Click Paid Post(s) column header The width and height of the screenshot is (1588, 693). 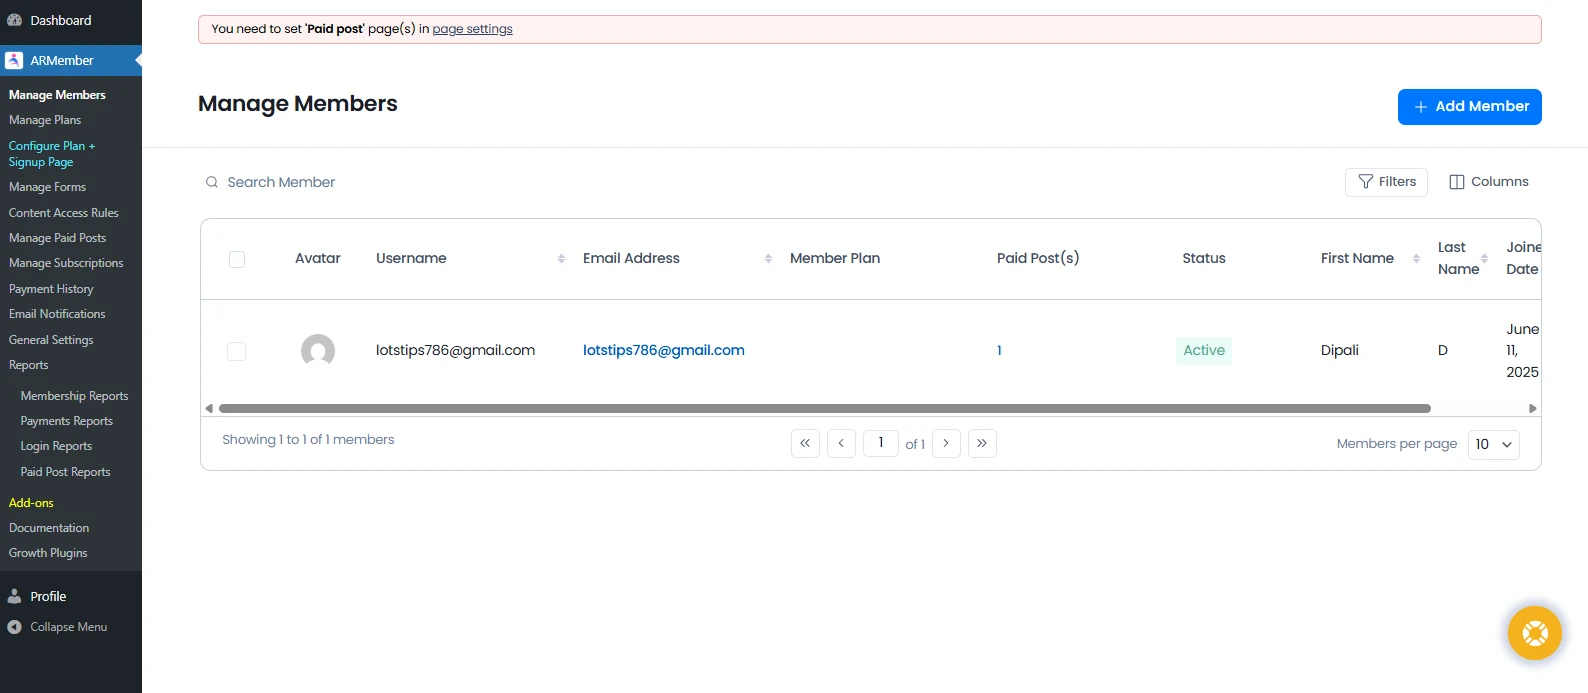pyautogui.click(x=1038, y=258)
